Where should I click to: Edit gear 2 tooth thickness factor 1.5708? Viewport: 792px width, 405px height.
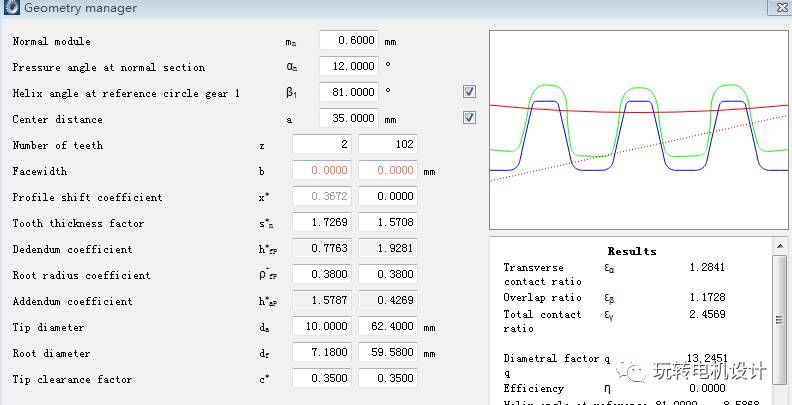tap(388, 222)
